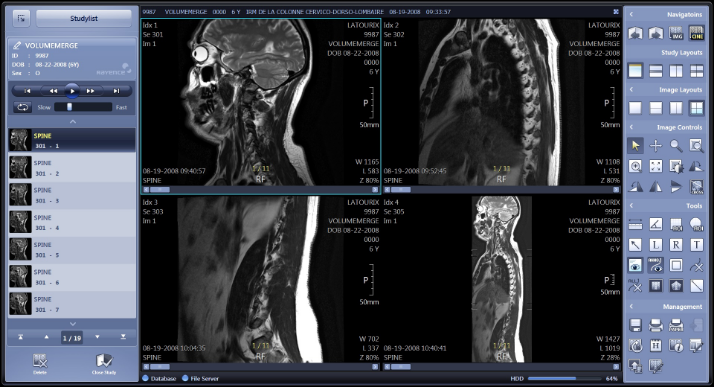The width and height of the screenshot is (714, 387).
Task: Select the magnifier zoom tool
Action: [x=676, y=146]
